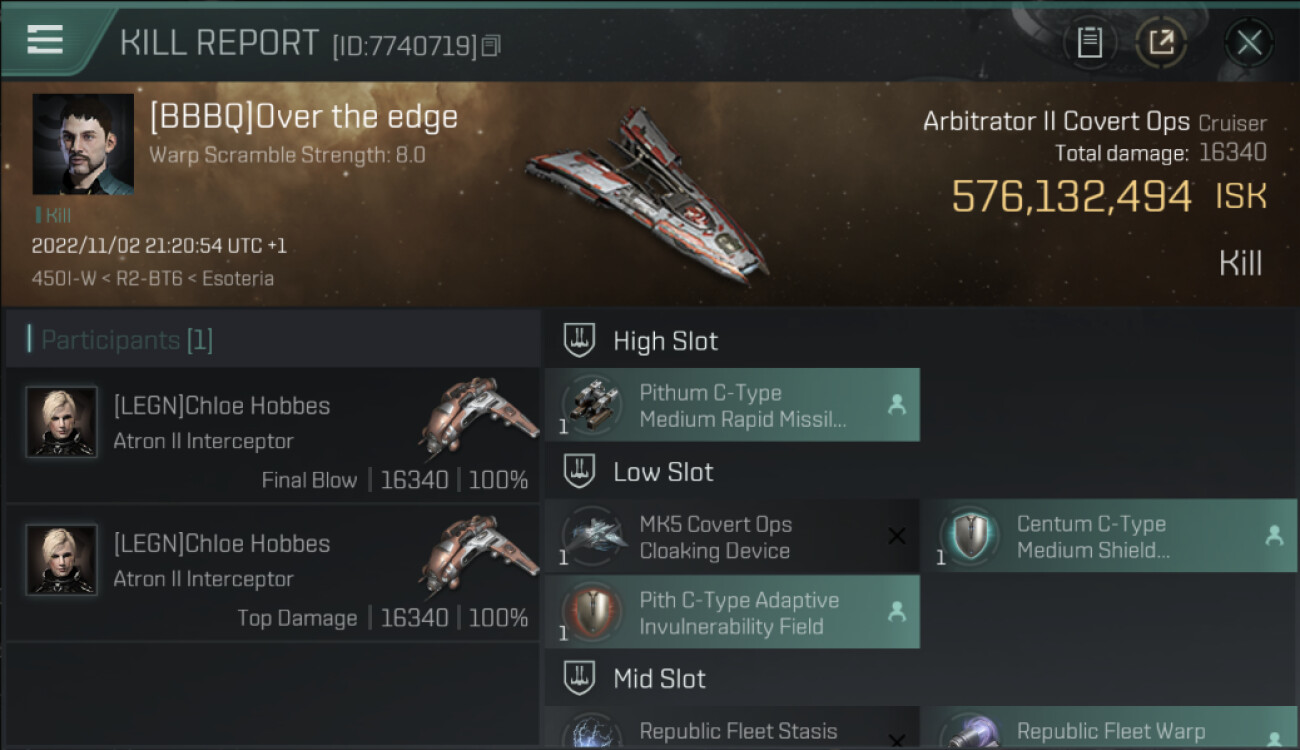Click the Low Slot shield icon

click(580, 472)
